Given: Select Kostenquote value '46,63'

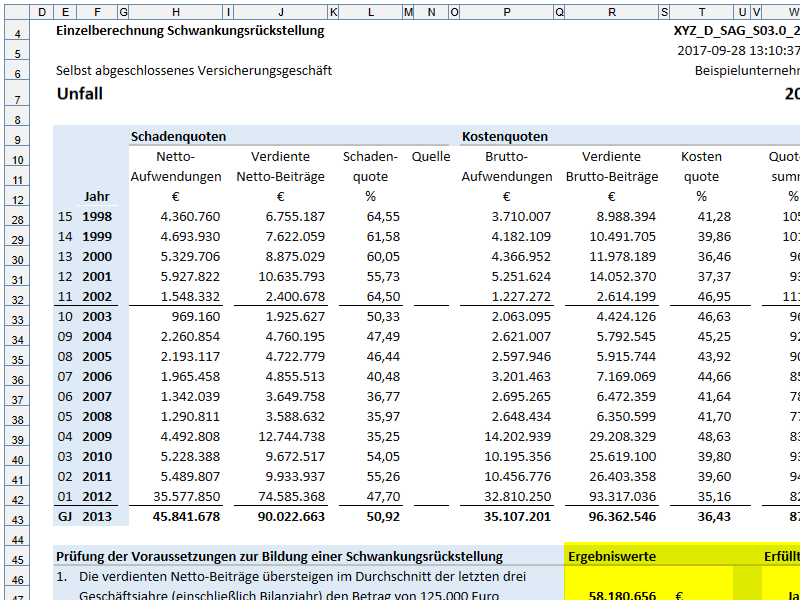Looking at the screenshot, I should (x=714, y=317).
